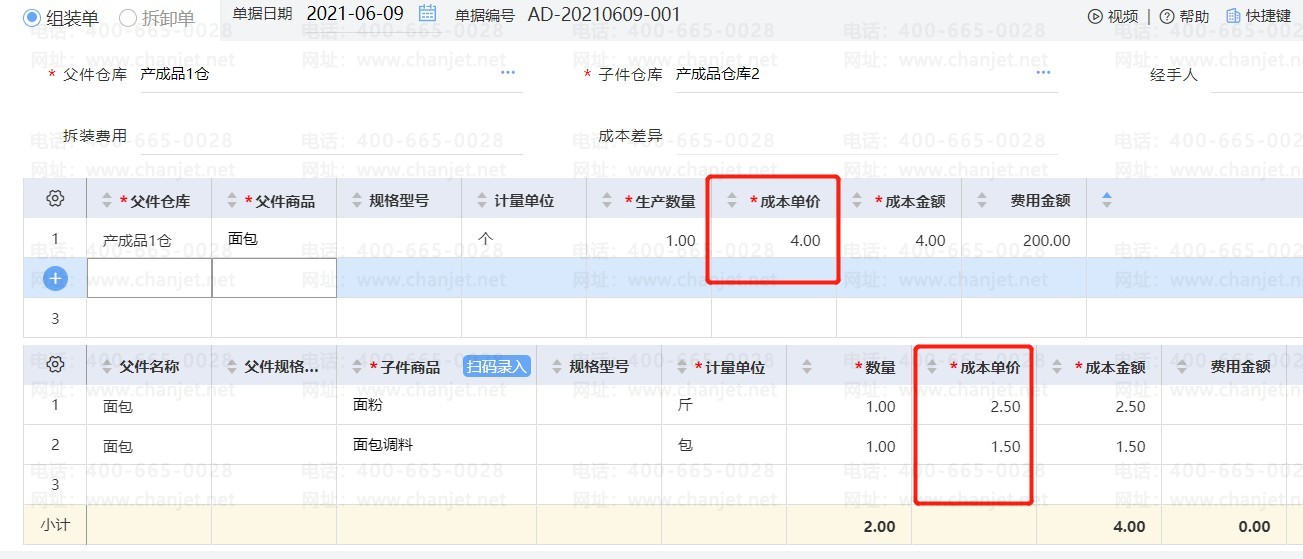
Task: Select the 拆卸单 radio button
Action: [x=128, y=17]
